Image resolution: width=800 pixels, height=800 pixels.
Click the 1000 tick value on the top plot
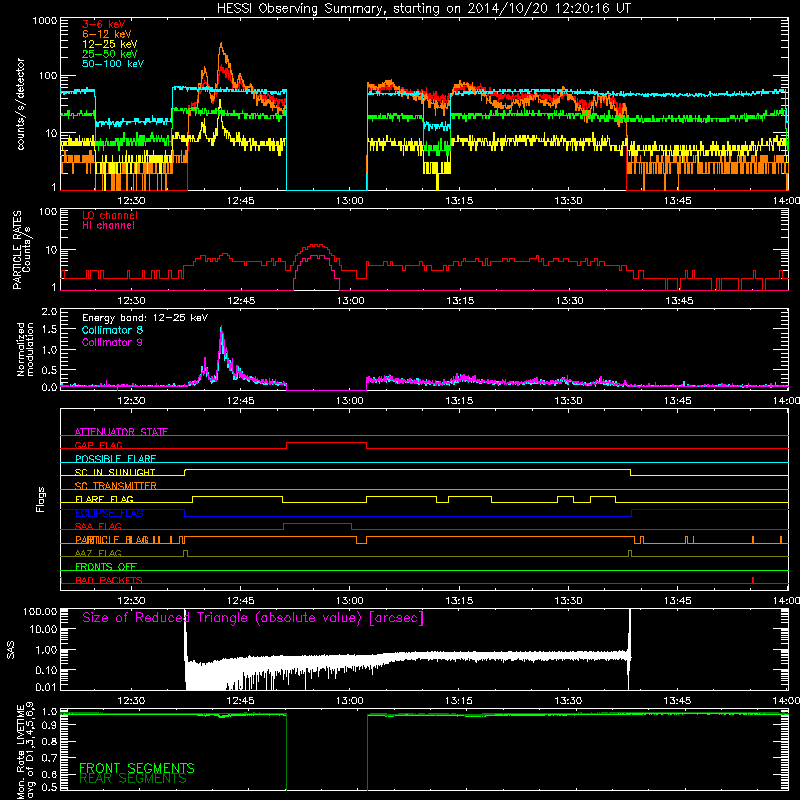(x=45, y=21)
